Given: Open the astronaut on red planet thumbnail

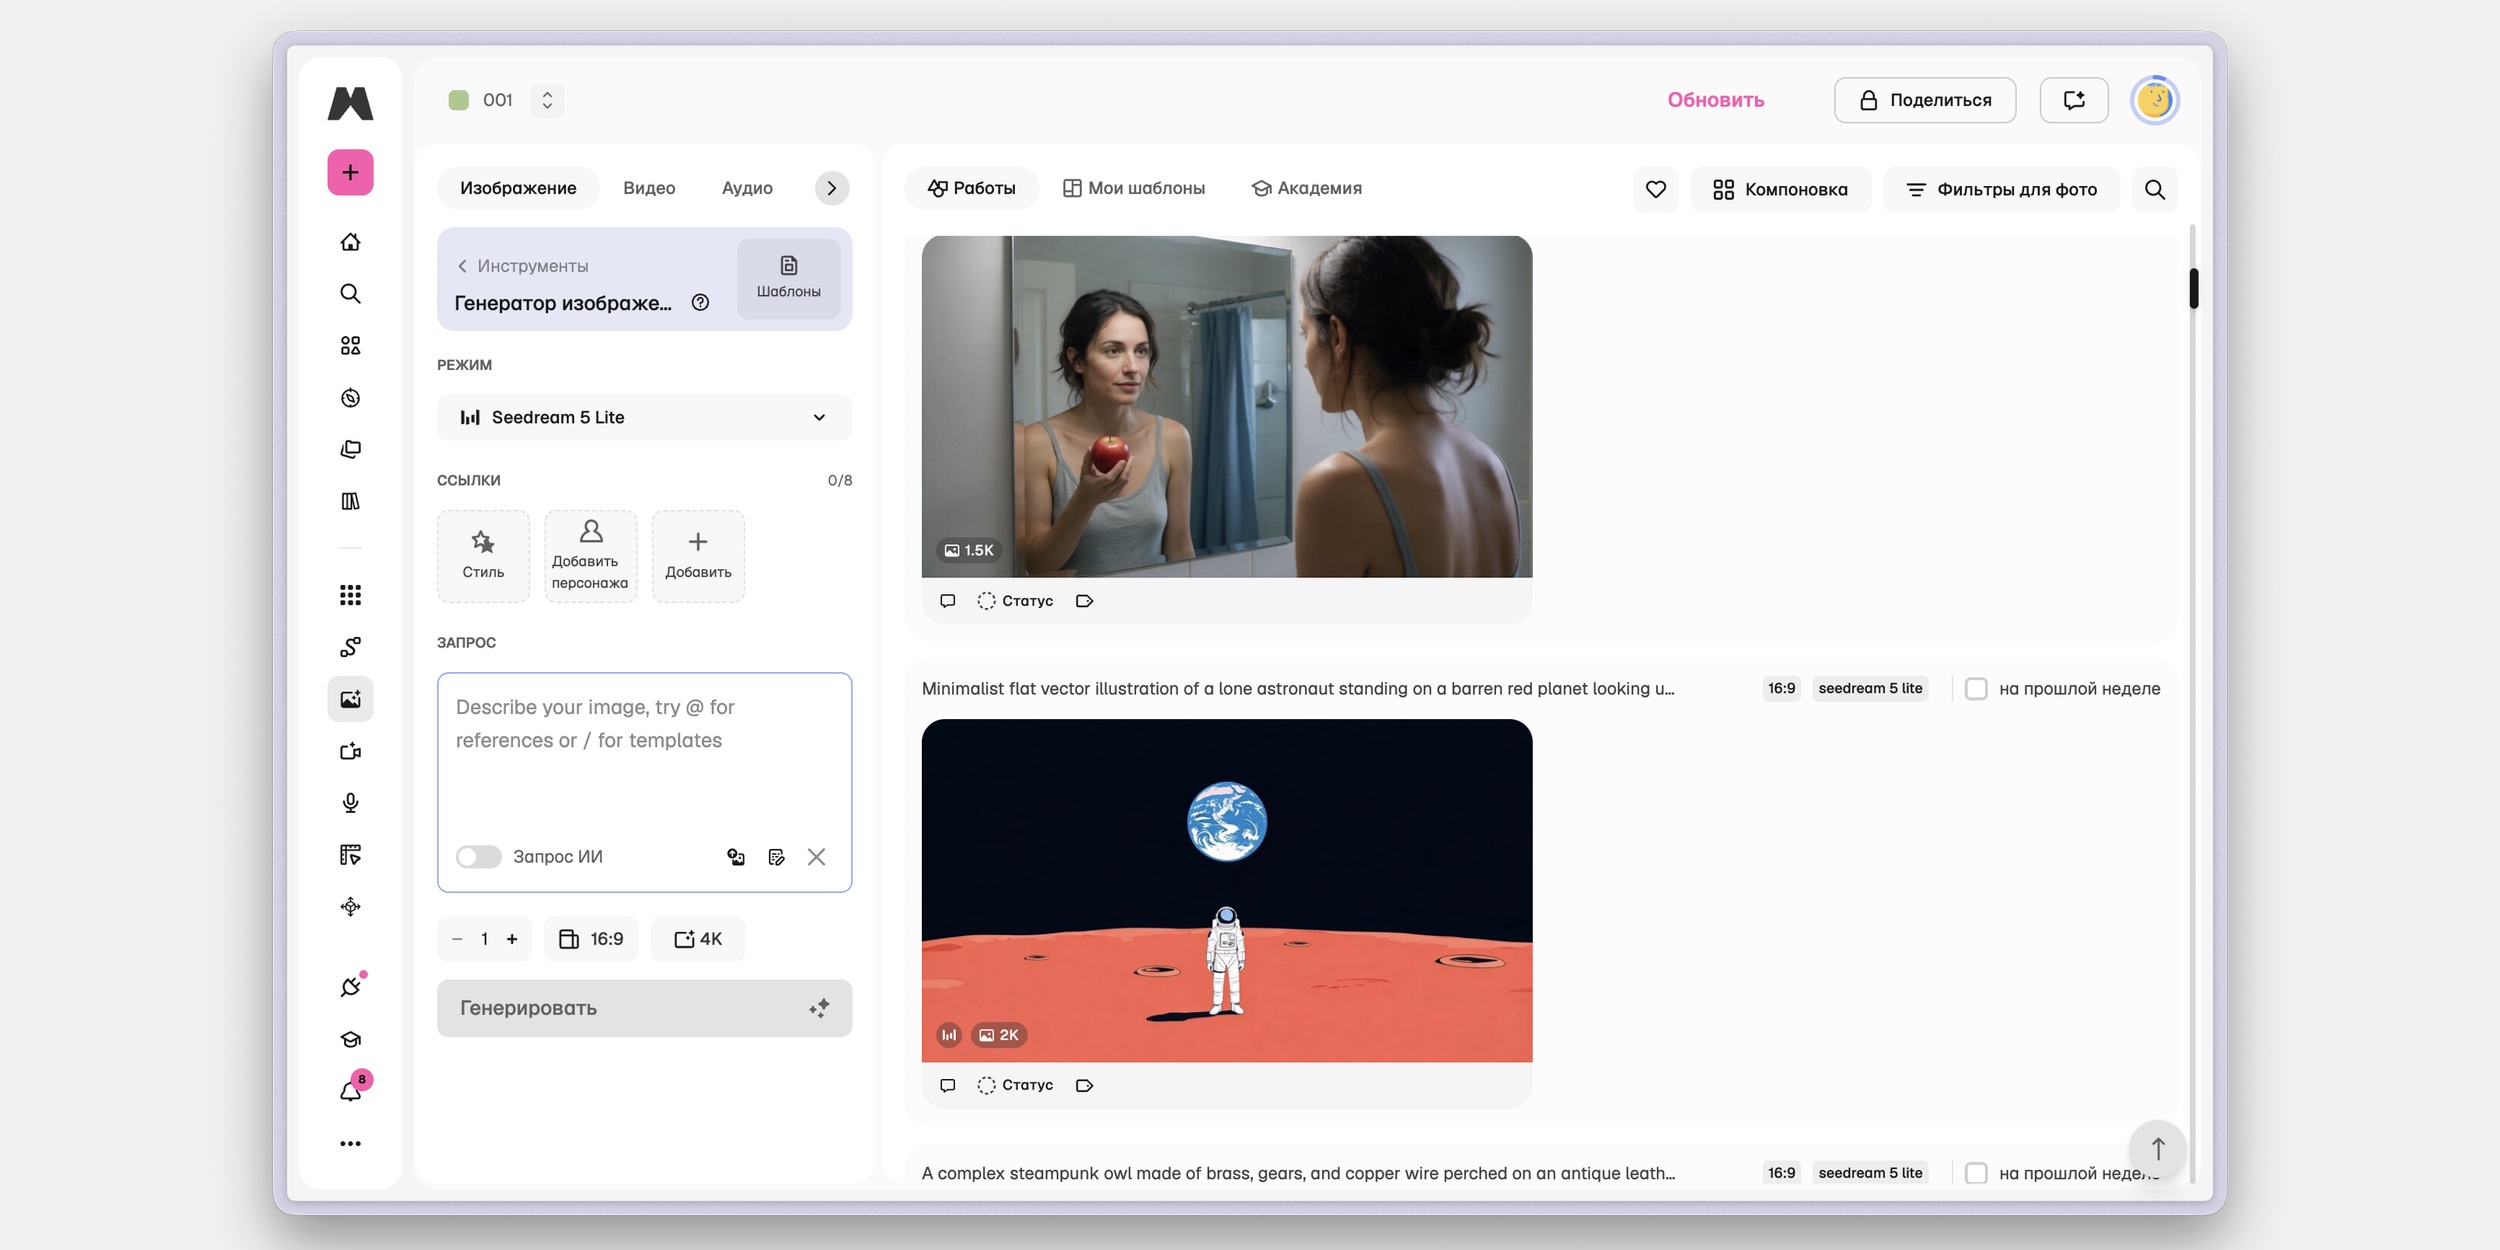Looking at the screenshot, I should pyautogui.click(x=1227, y=890).
